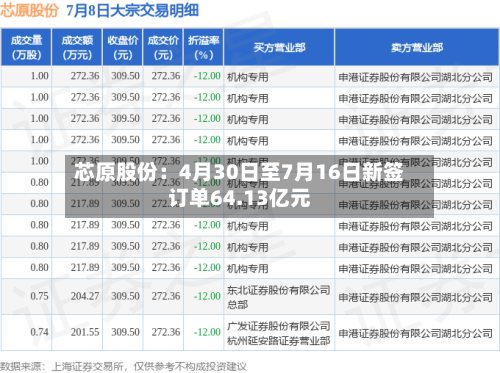Click the 广发证券 杭州延安路证券营业部 buyer cell

279,333
